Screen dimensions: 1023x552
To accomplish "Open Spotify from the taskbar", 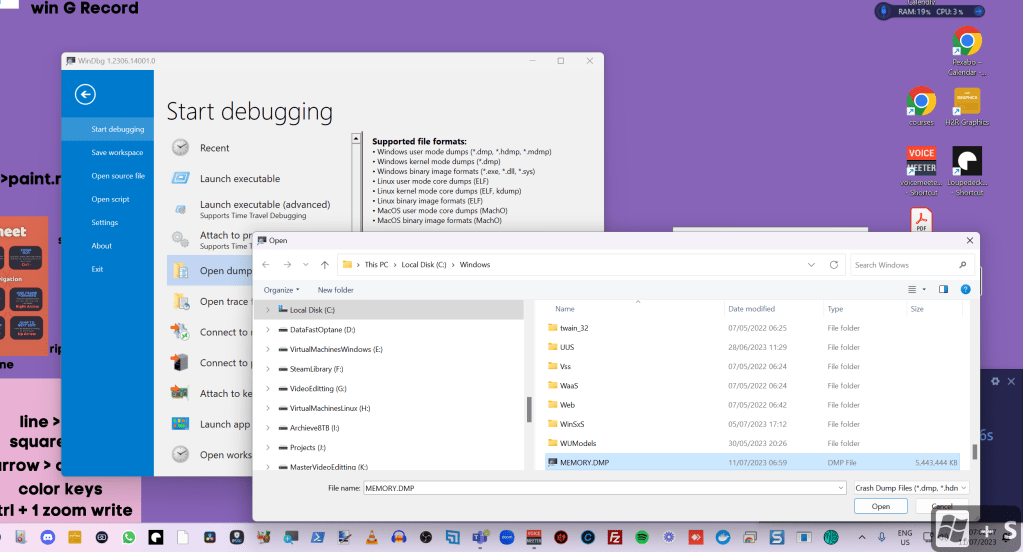I will pyautogui.click(x=641, y=537).
